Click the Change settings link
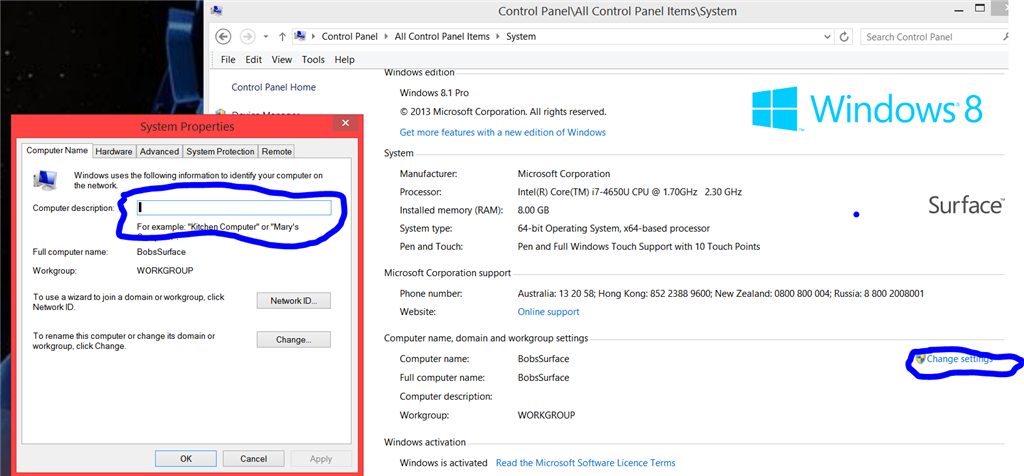The height and width of the screenshot is (476, 1024). (x=959, y=358)
